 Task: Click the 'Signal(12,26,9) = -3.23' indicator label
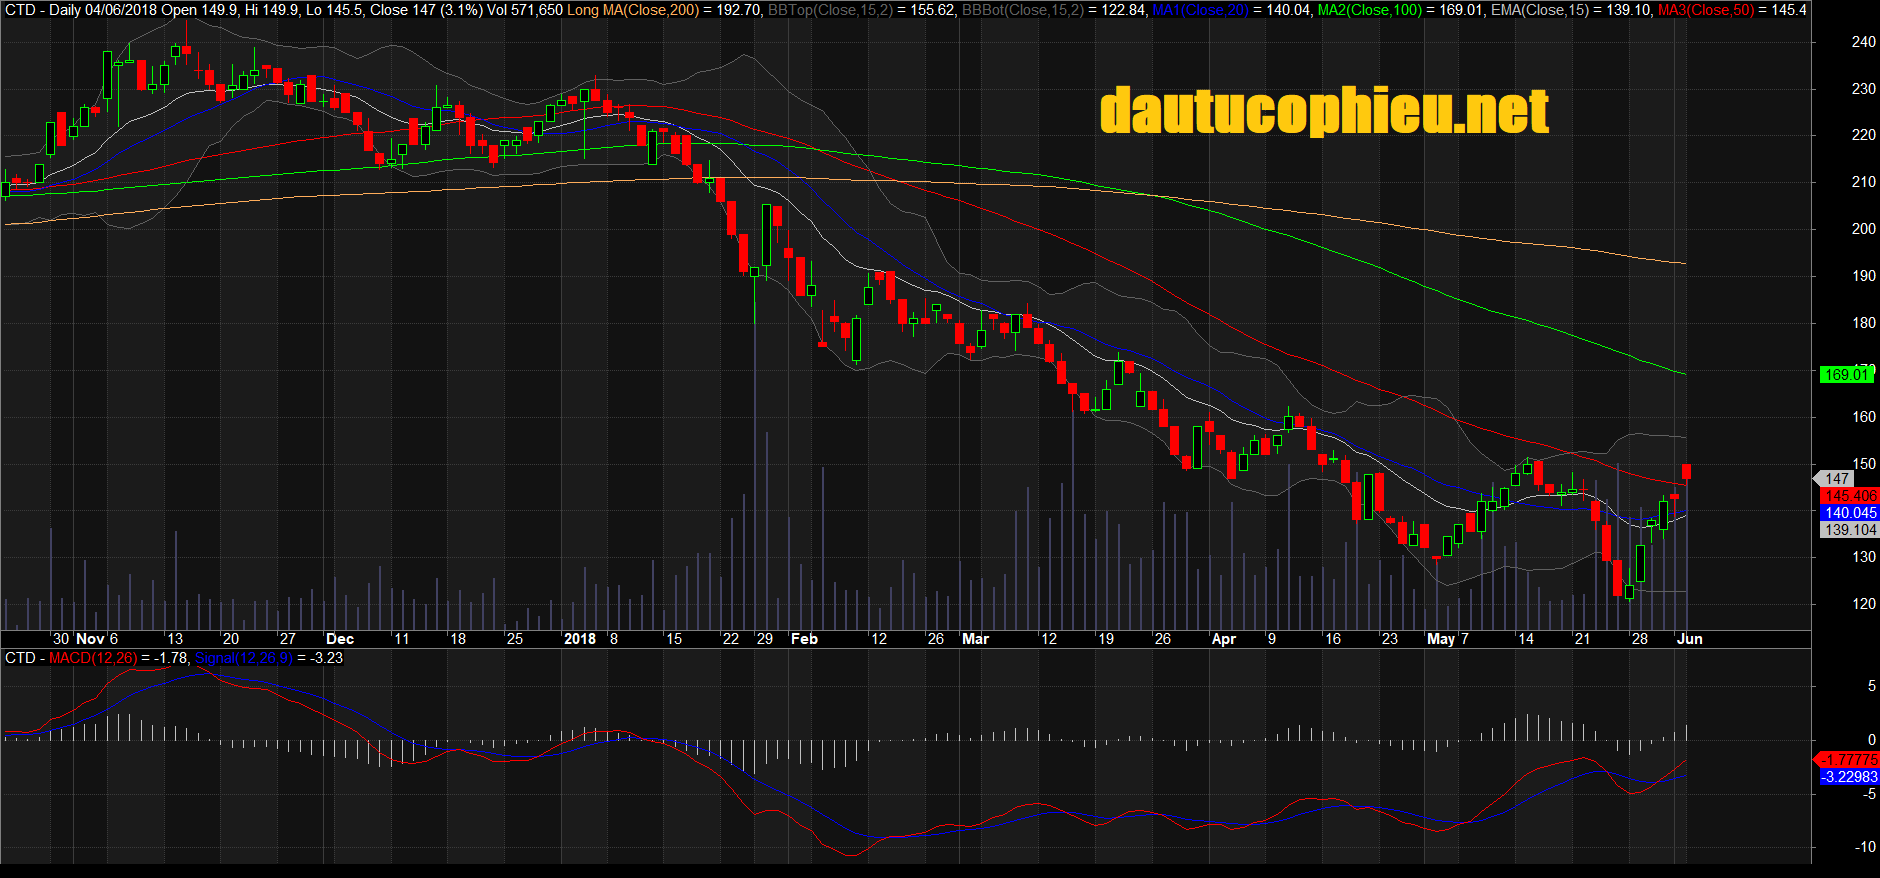pyautogui.click(x=269, y=658)
